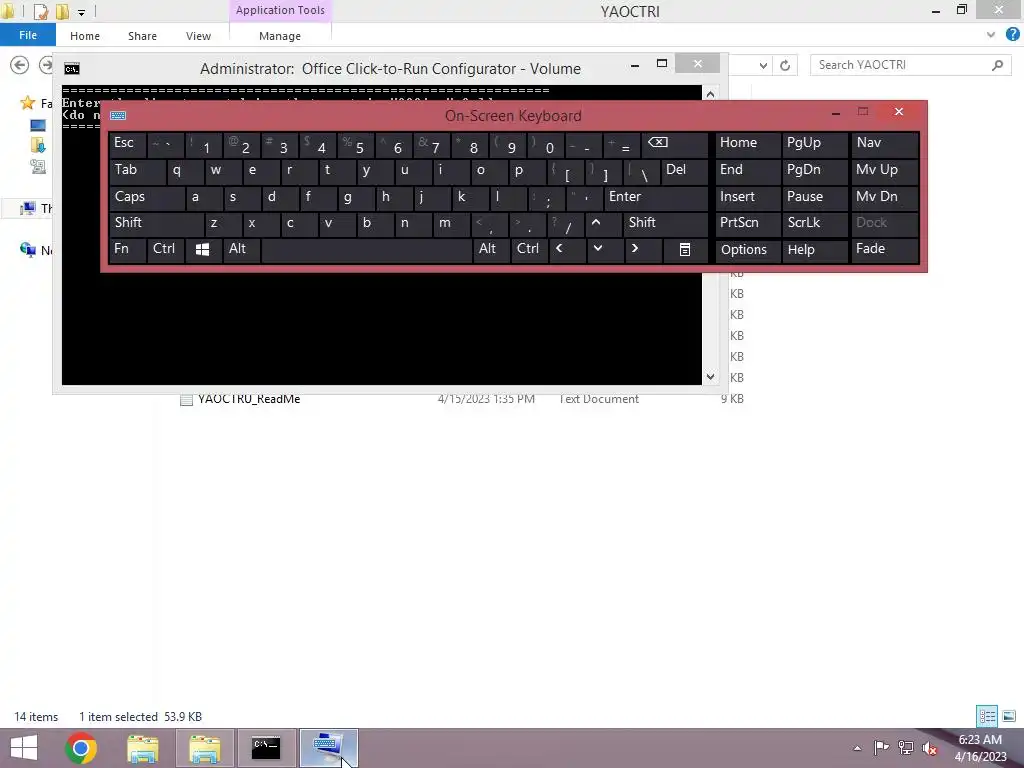Click the command prompt title bar icon
The width and height of the screenshot is (1024, 768).
point(72,69)
